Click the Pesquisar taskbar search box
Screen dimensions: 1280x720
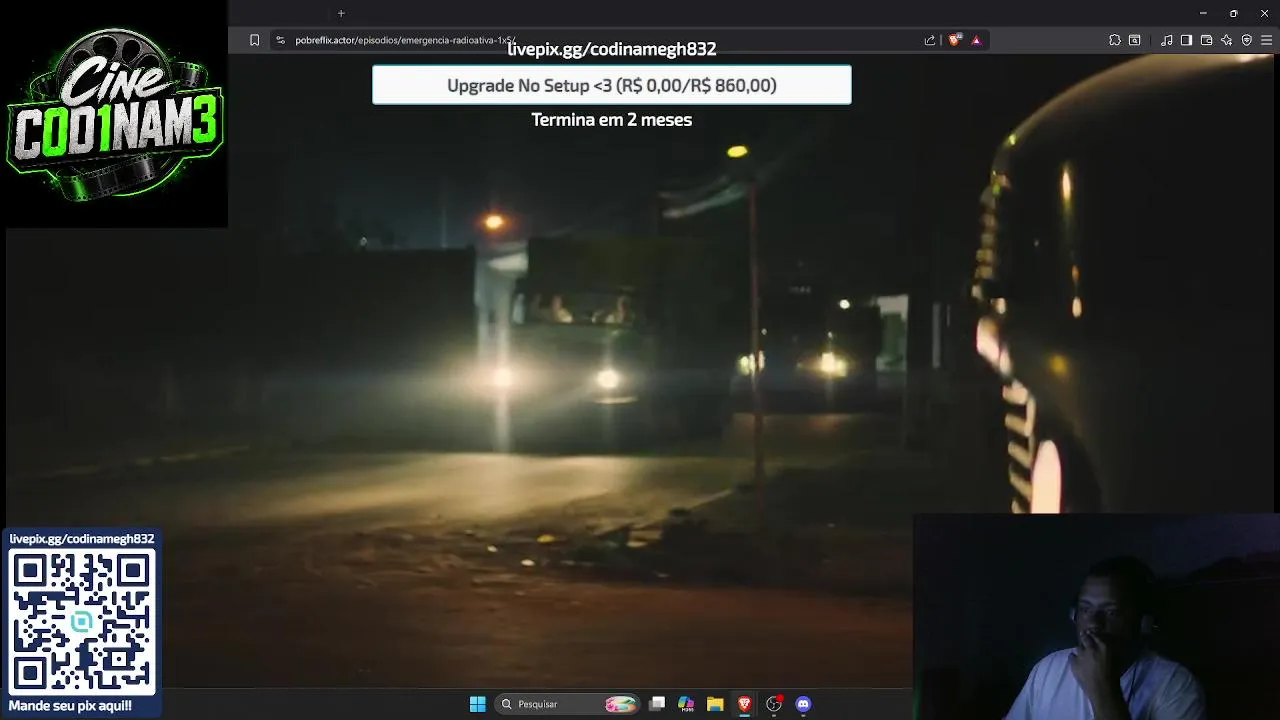[x=567, y=704]
